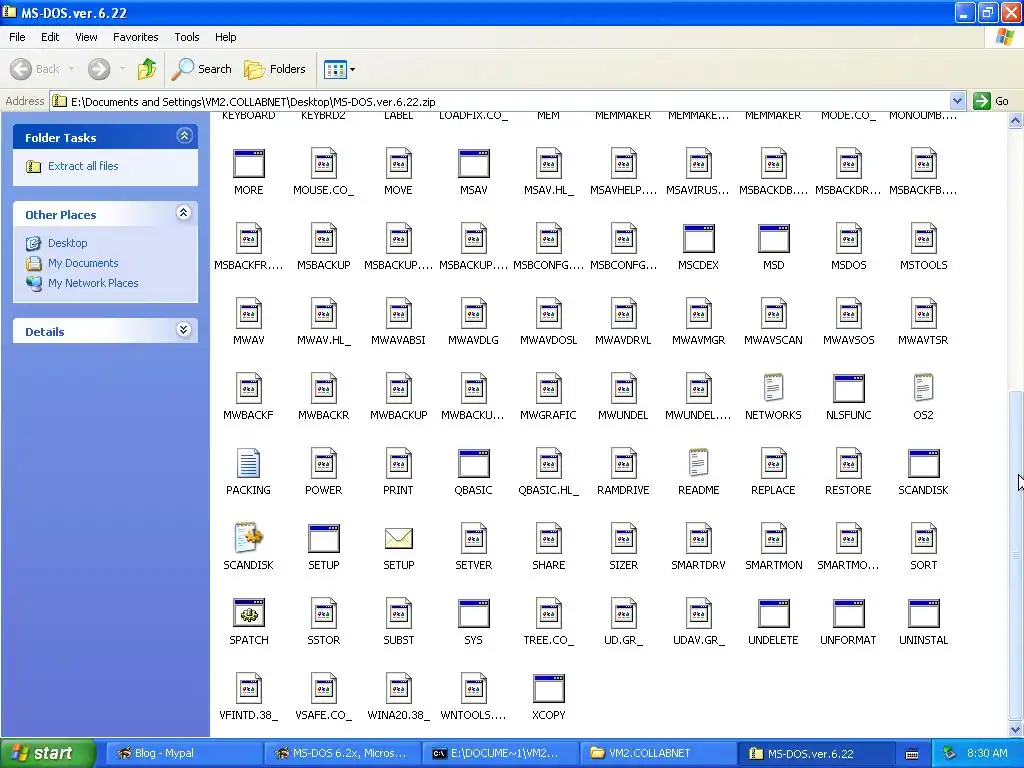
Task: Click the vertical scrollbar down arrow
Action: pos(1016,729)
